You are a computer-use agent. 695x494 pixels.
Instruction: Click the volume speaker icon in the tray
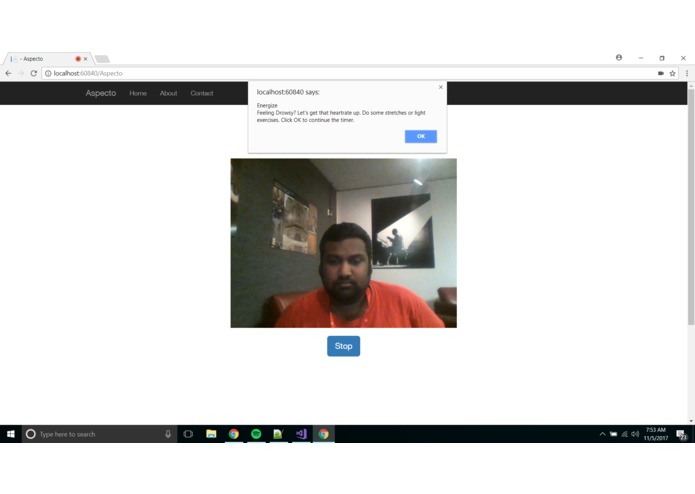click(635, 434)
